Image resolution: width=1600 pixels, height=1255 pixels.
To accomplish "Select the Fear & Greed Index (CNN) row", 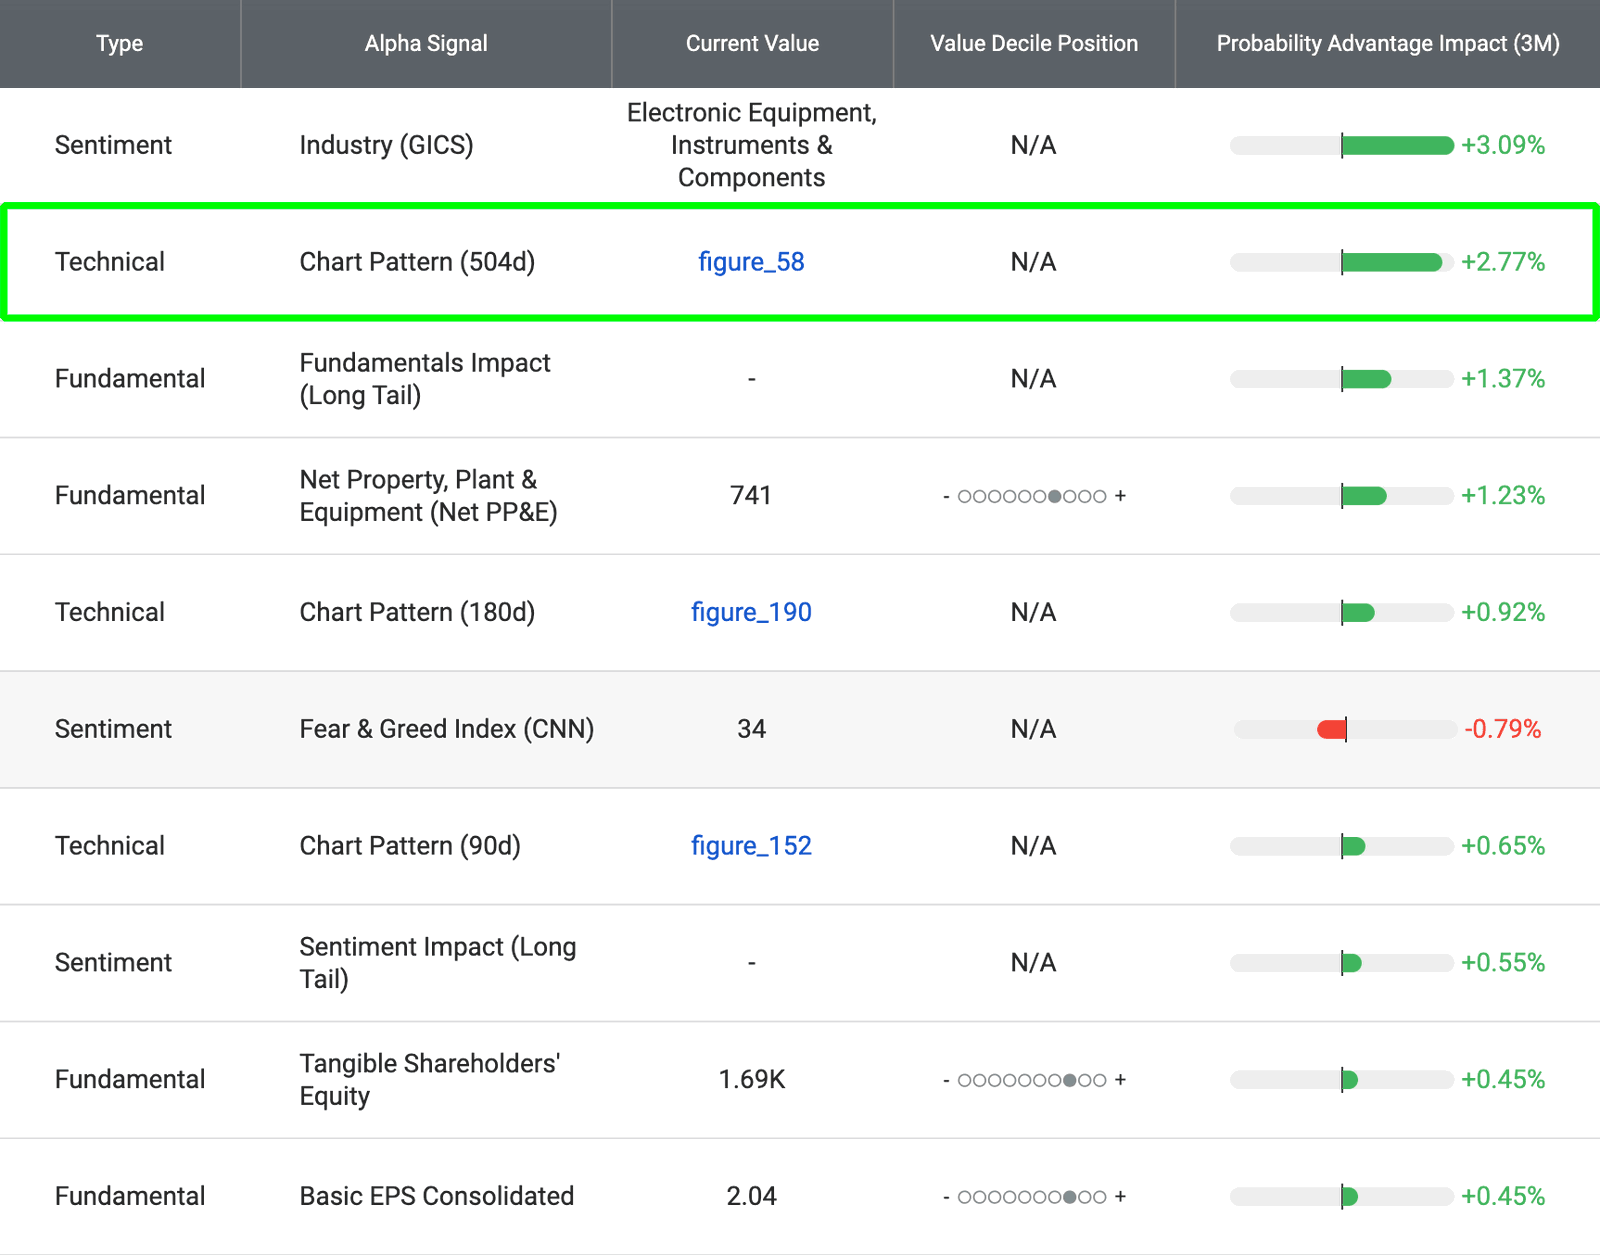I will coord(800,729).
